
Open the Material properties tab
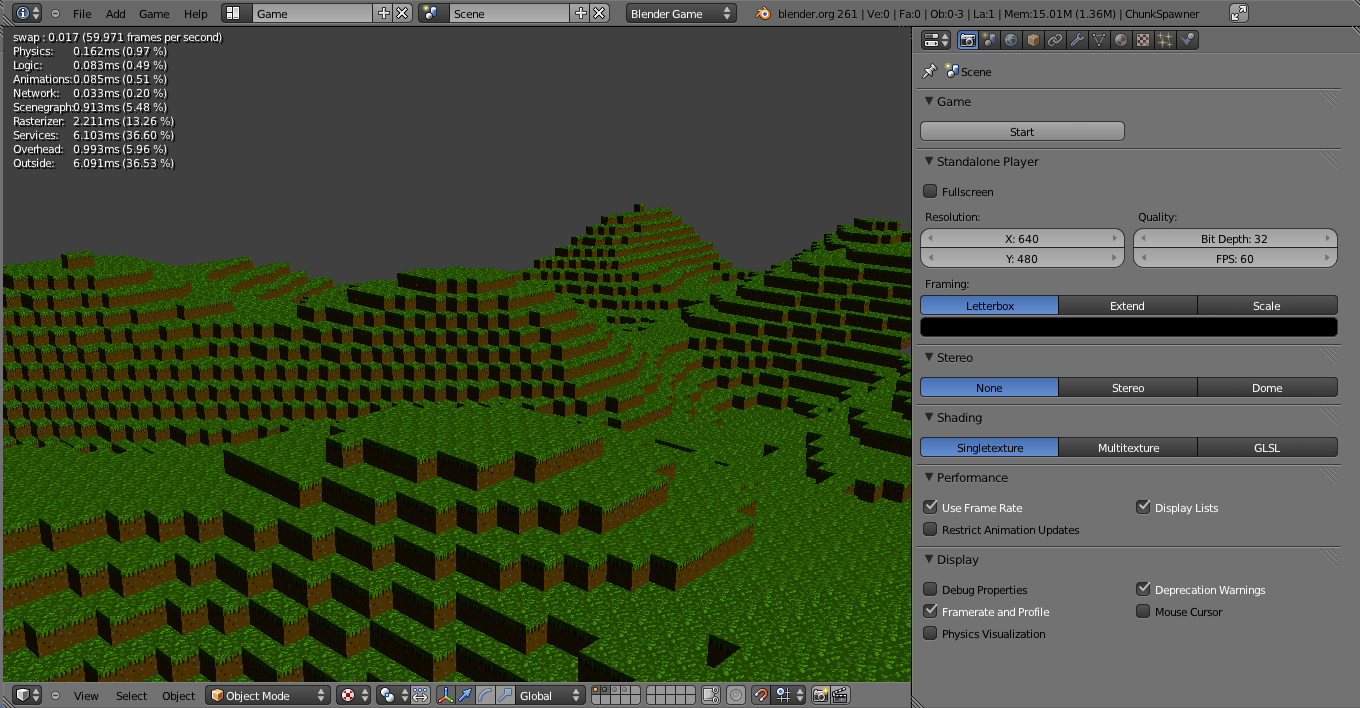point(1119,39)
